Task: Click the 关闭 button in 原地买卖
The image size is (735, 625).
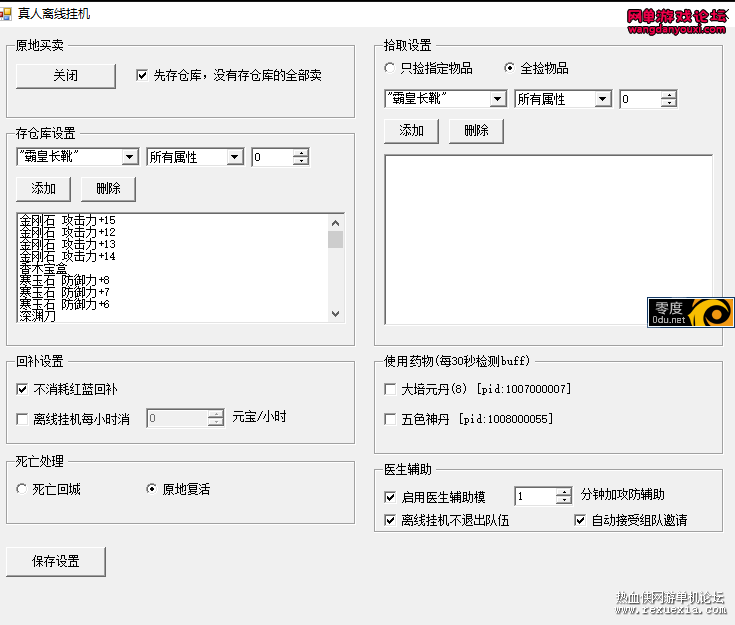Action: coord(66,76)
